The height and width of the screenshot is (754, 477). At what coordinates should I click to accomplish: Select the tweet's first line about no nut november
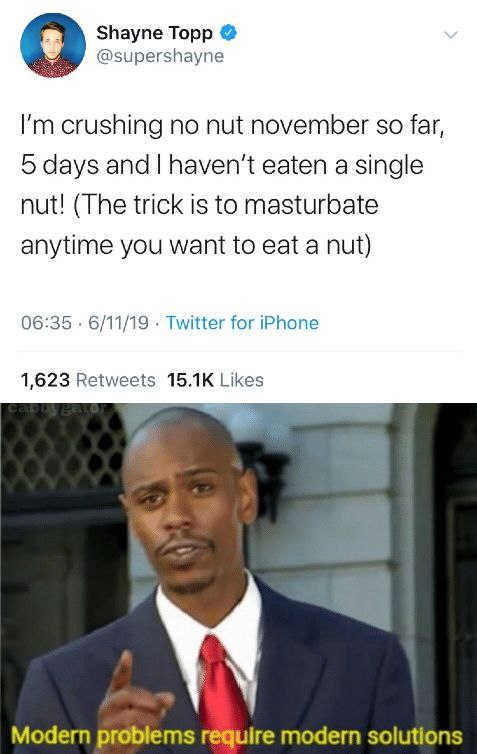(232, 126)
